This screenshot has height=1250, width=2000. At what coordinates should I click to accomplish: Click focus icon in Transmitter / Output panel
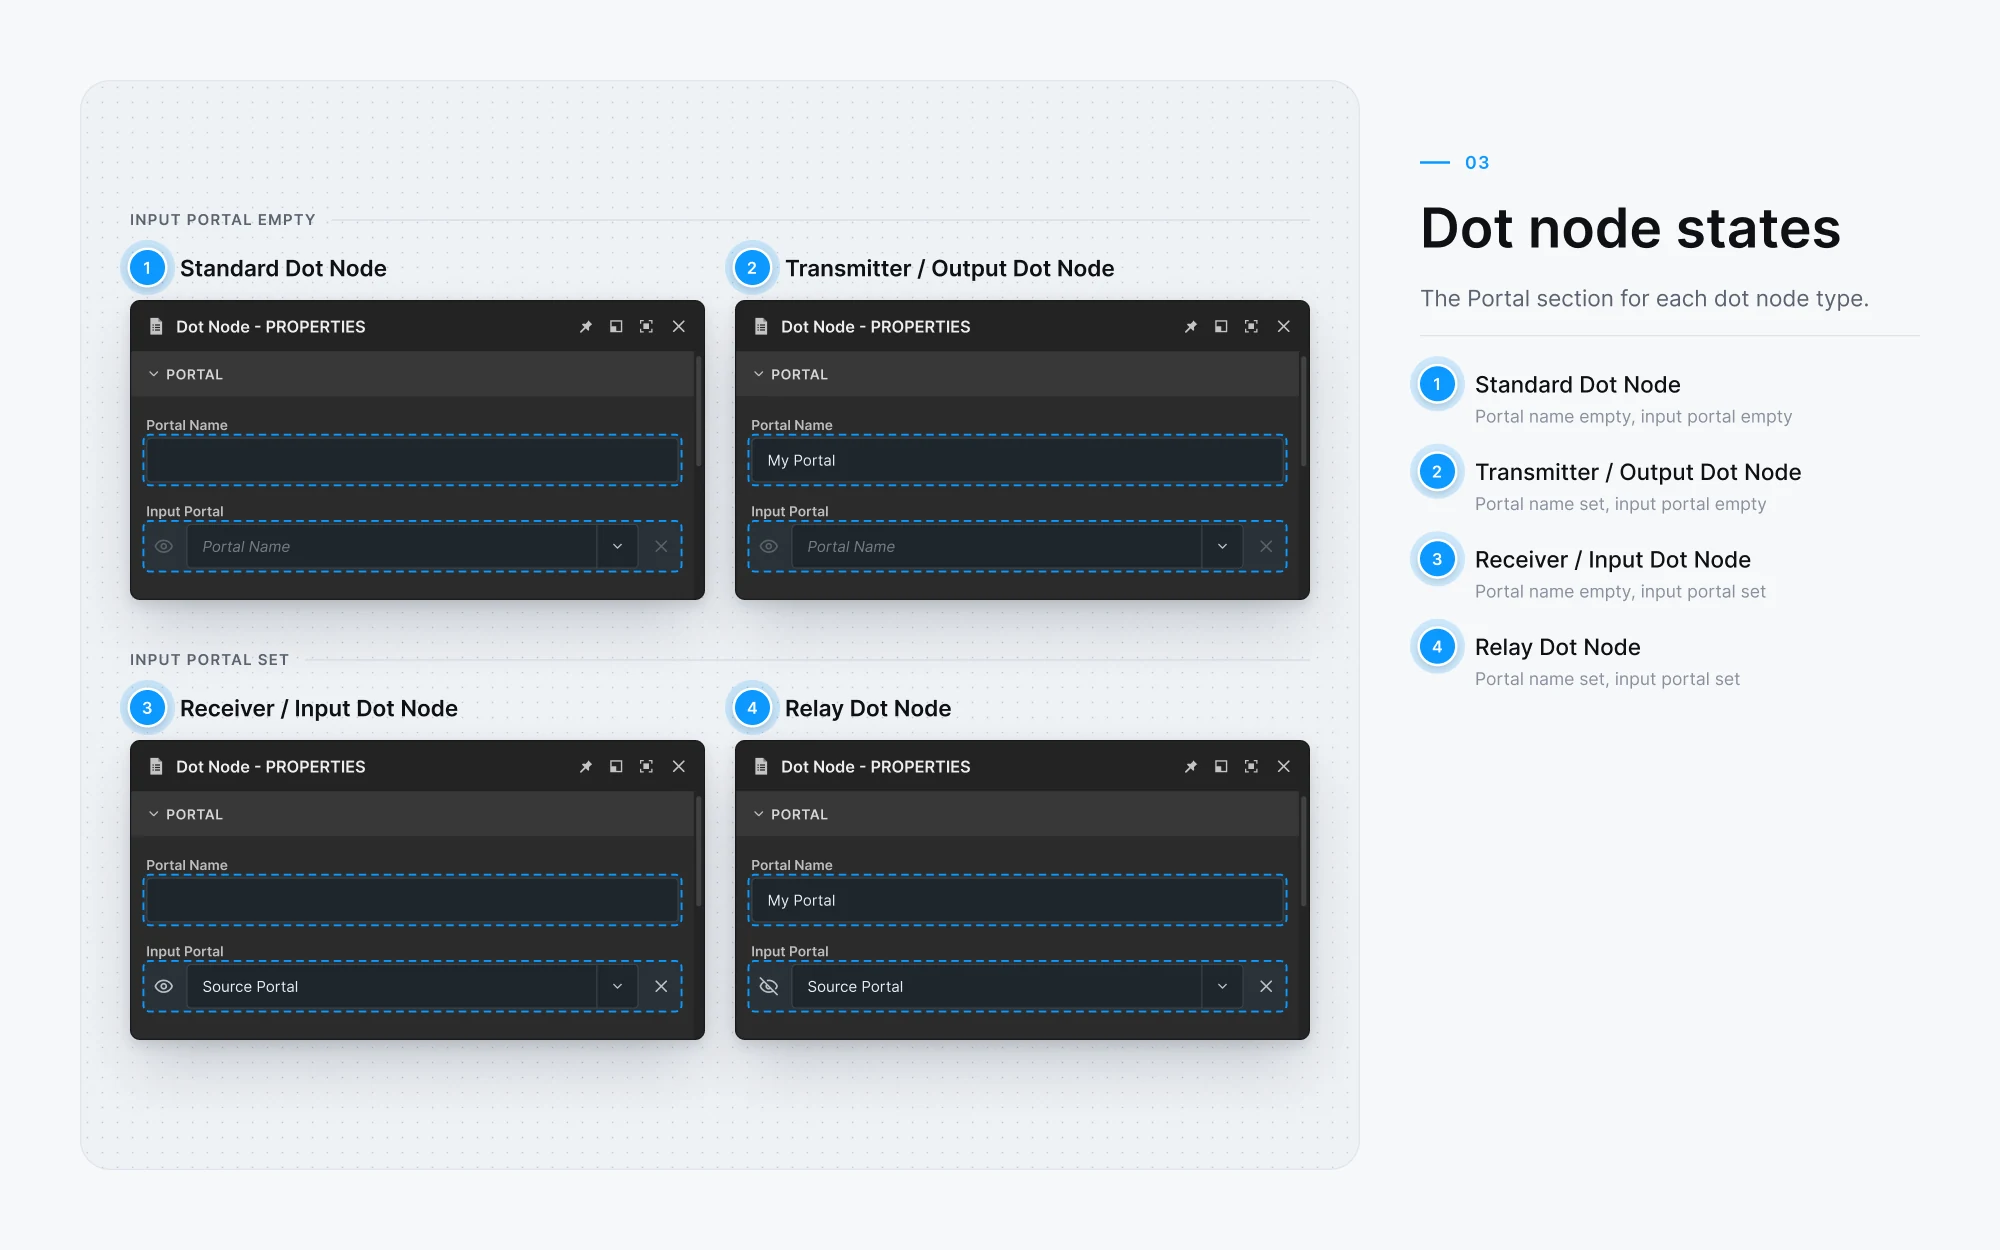(1252, 327)
